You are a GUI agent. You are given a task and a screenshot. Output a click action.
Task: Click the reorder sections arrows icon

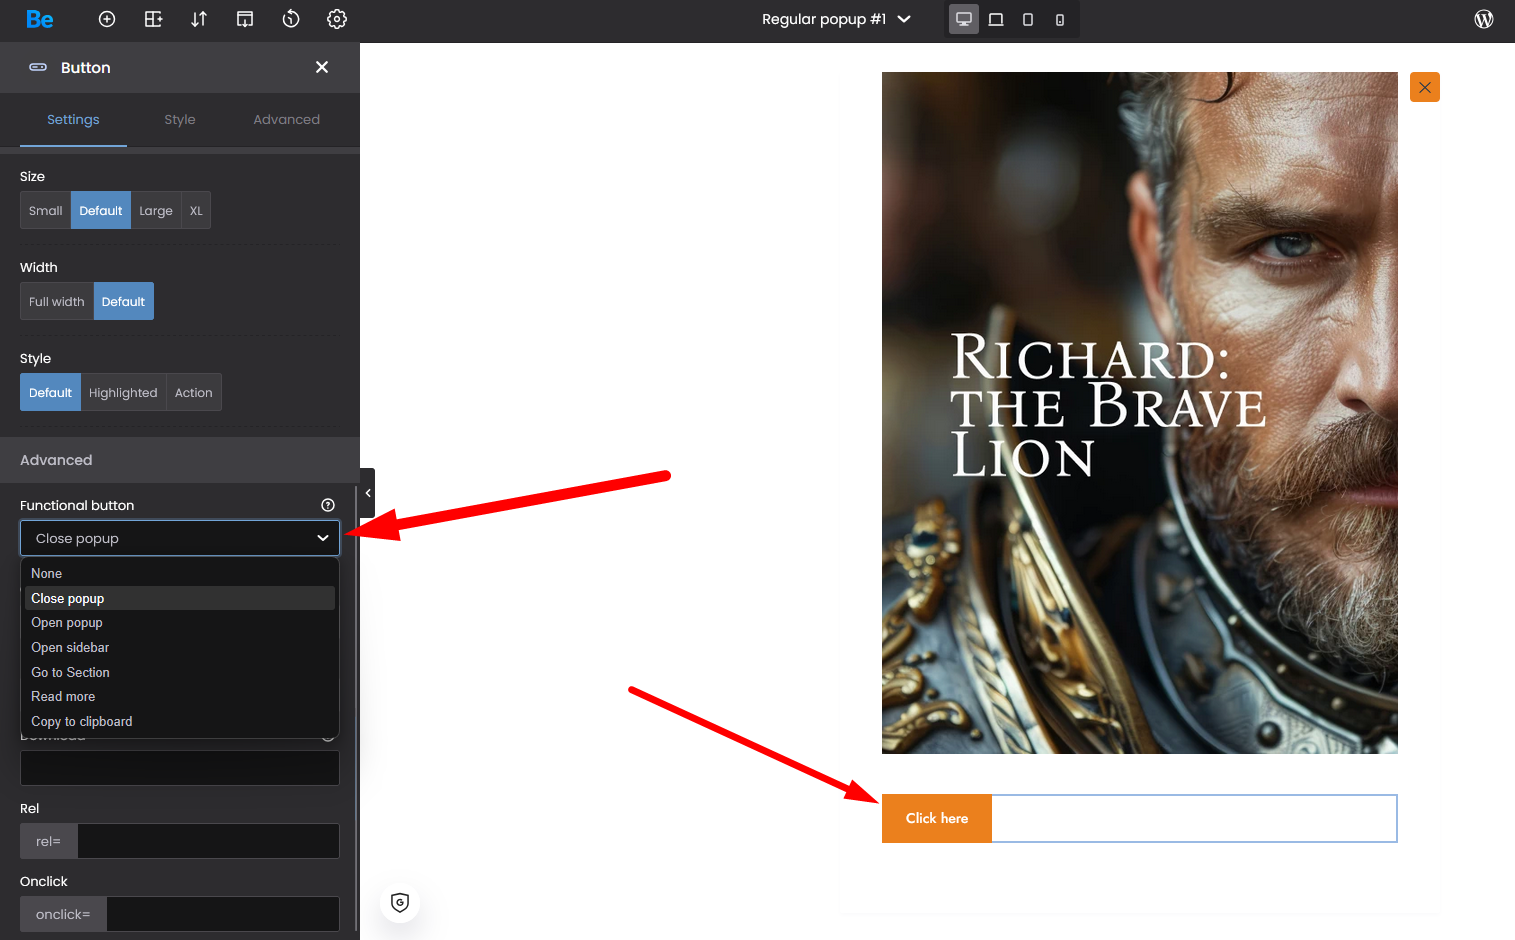[199, 19]
